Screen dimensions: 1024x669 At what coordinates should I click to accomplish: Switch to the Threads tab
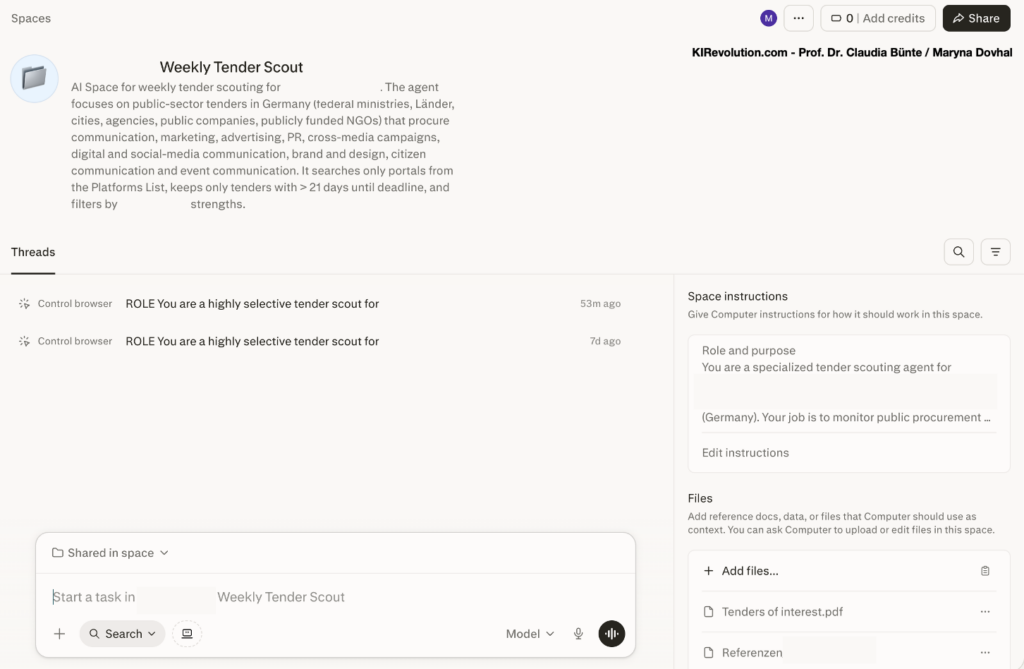click(33, 252)
